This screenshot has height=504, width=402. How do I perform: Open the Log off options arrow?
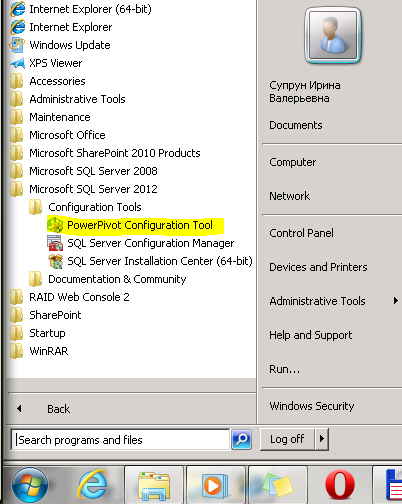coord(322,439)
